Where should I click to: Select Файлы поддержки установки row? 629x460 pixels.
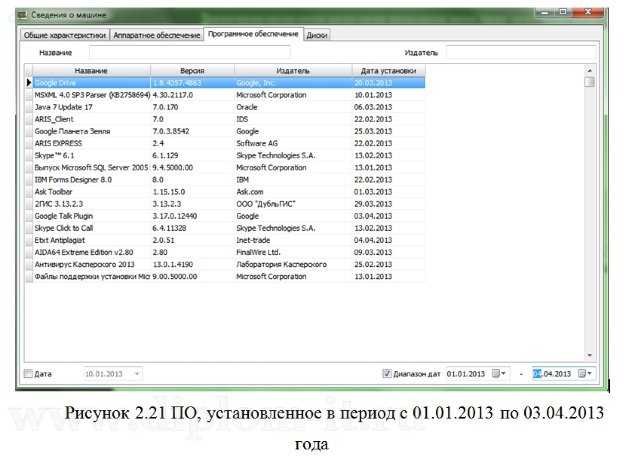[229, 276]
